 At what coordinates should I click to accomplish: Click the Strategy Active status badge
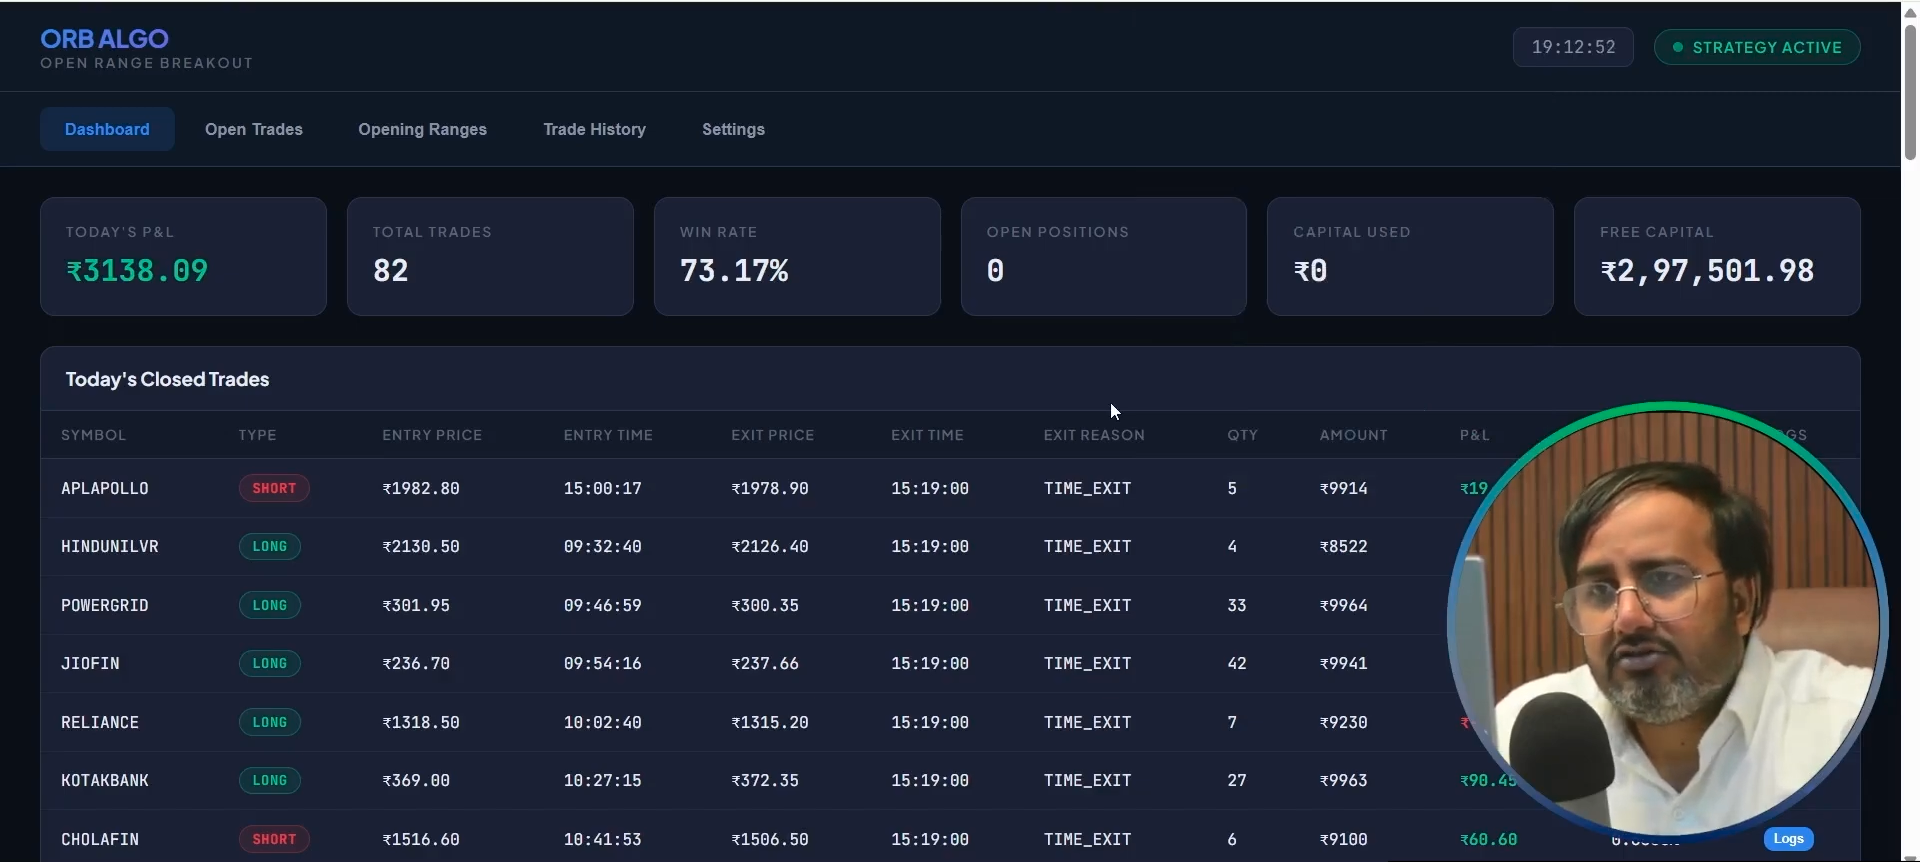point(1757,47)
